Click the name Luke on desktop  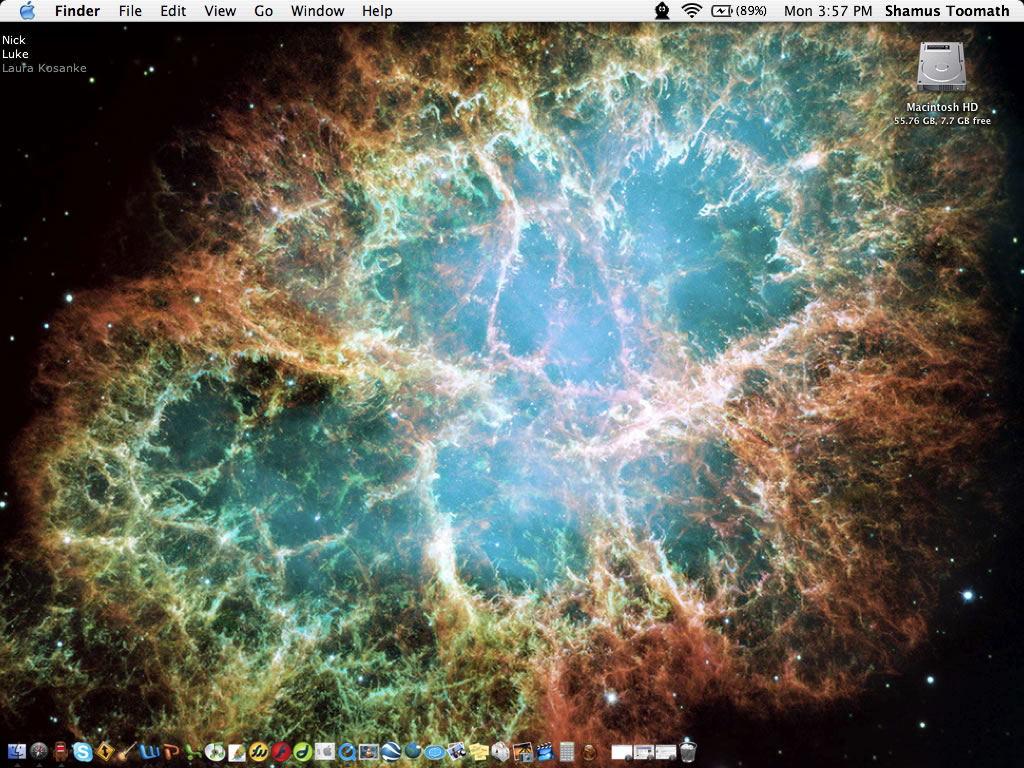[x=15, y=54]
